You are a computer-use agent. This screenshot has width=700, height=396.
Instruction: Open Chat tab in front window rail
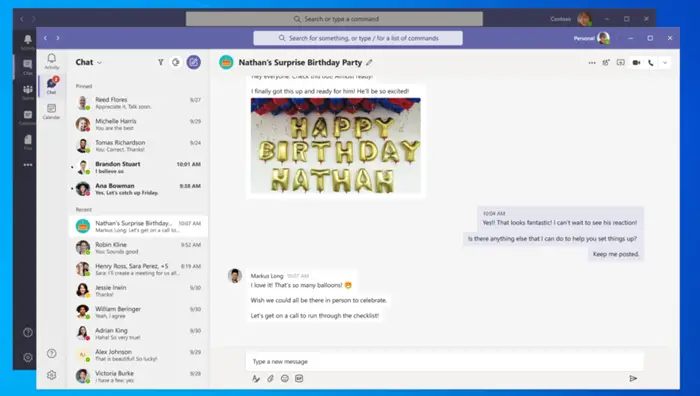coord(51,85)
